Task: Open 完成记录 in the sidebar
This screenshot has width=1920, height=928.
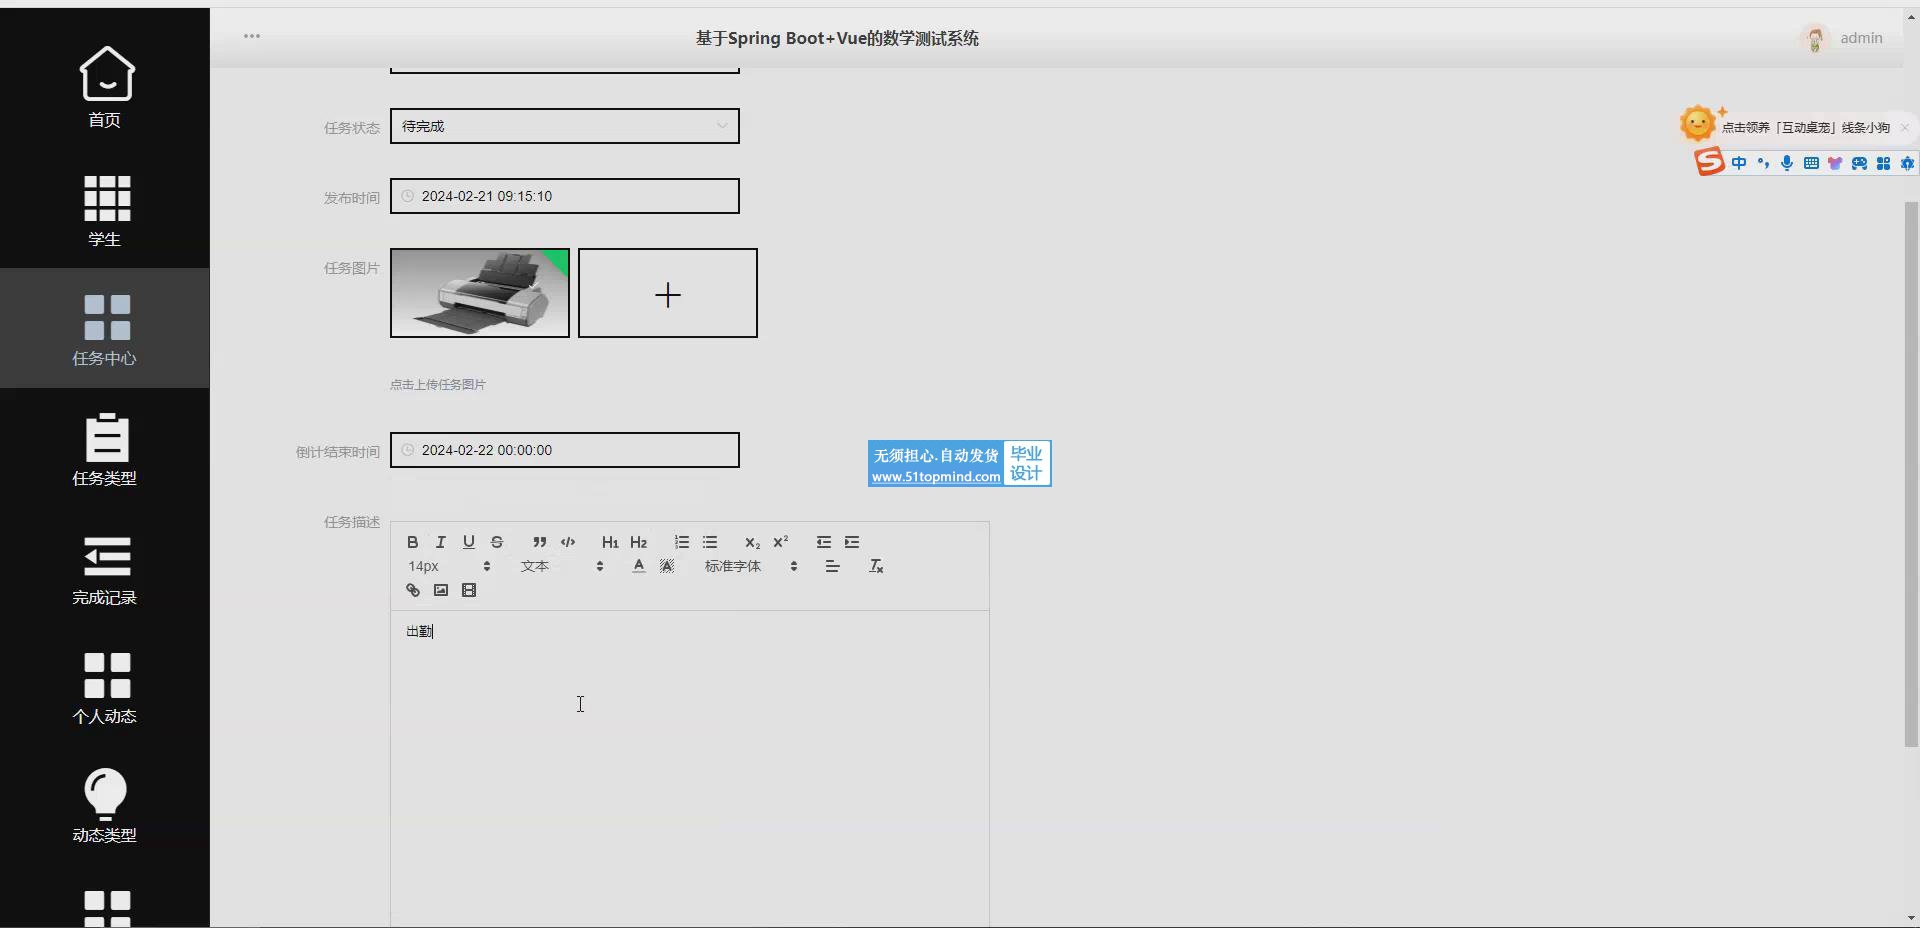Action: 105,567
